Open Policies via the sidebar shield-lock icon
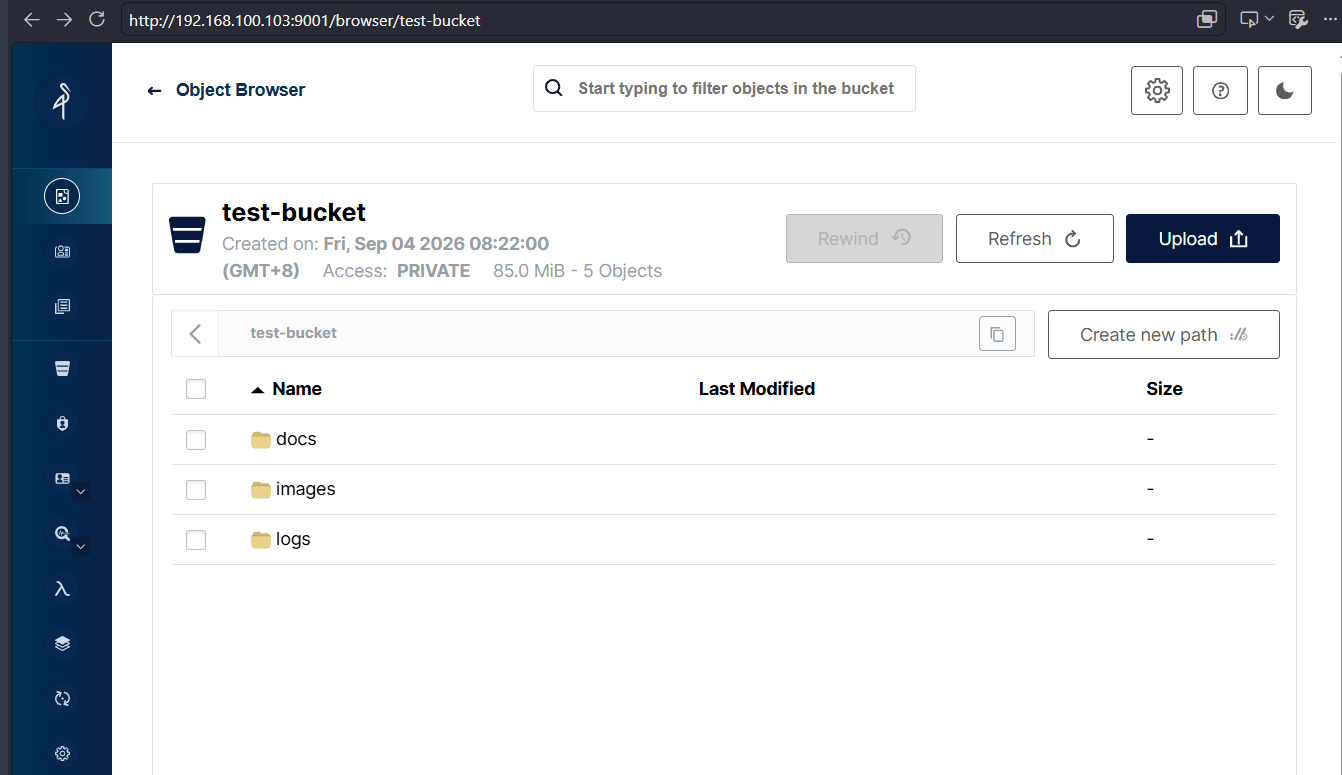Viewport: 1342px width, 775px height. coord(62,424)
